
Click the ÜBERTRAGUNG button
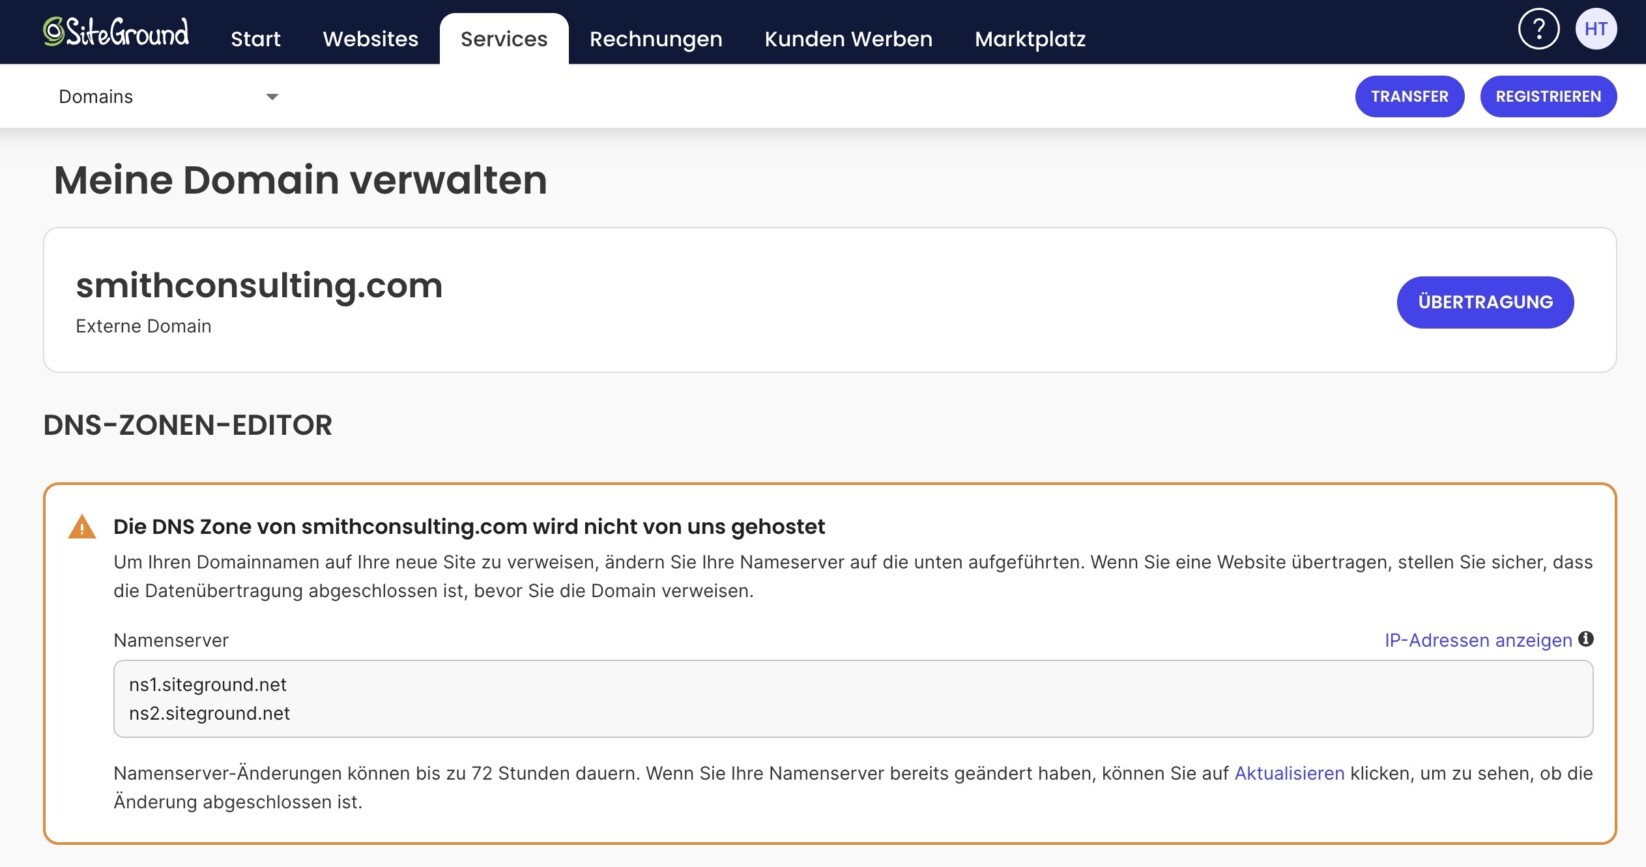(1485, 302)
